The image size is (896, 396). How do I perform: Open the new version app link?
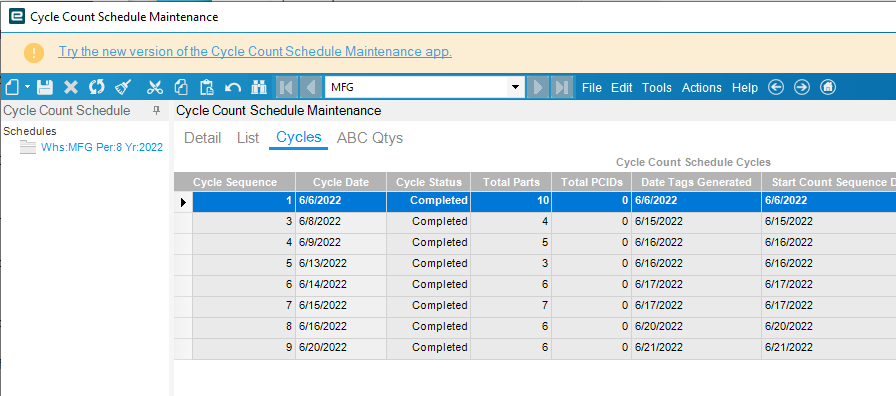pos(255,51)
